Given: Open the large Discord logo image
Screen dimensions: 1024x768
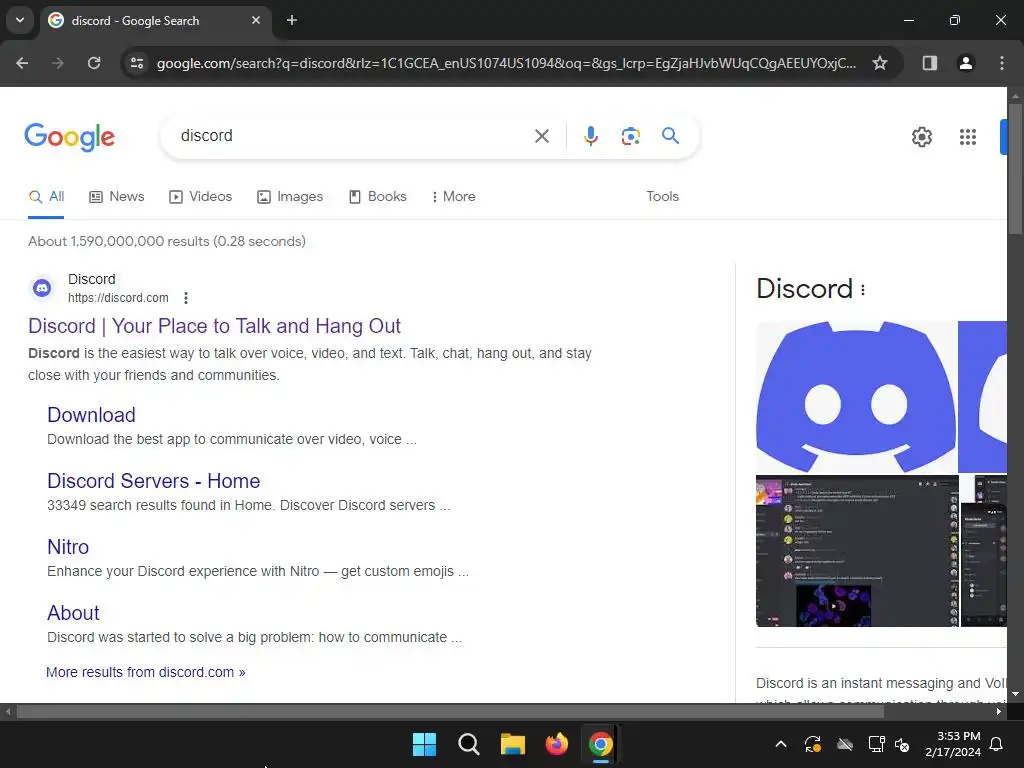Looking at the screenshot, I should (x=856, y=396).
